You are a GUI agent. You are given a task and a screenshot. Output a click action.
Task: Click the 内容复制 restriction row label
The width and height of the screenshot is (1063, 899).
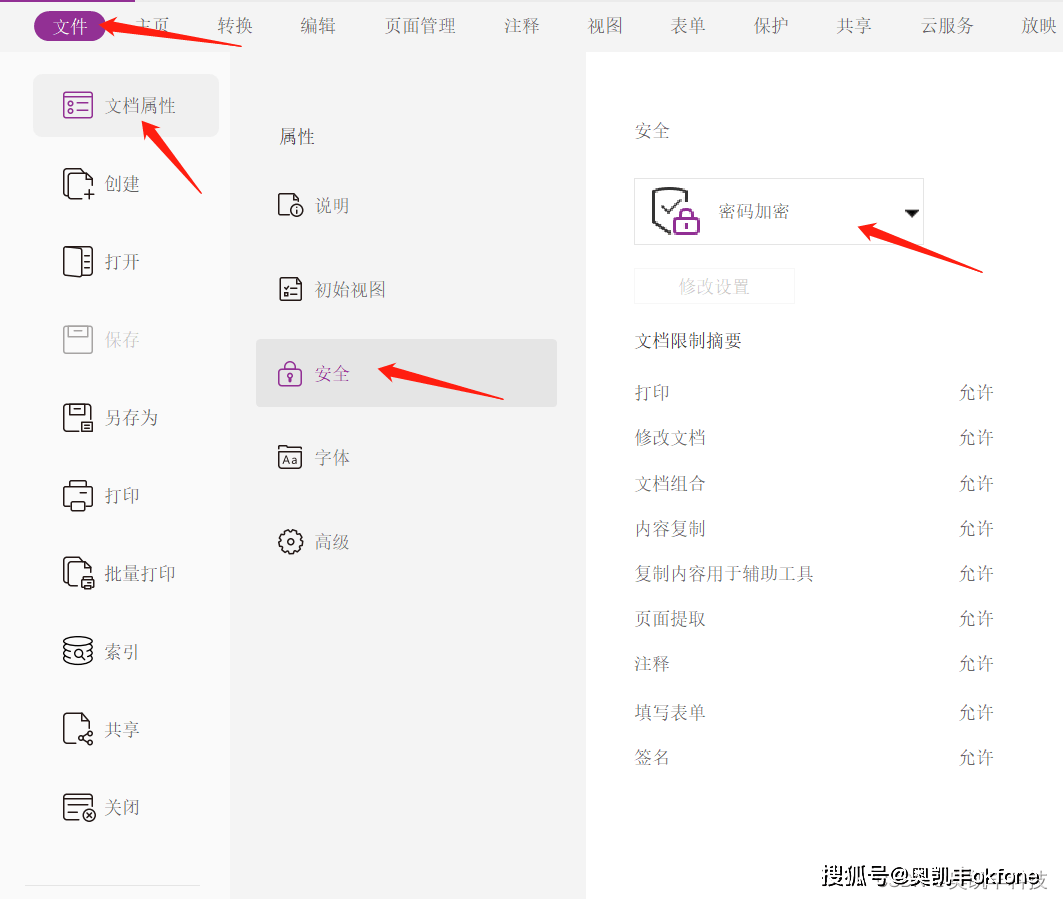[x=670, y=528]
